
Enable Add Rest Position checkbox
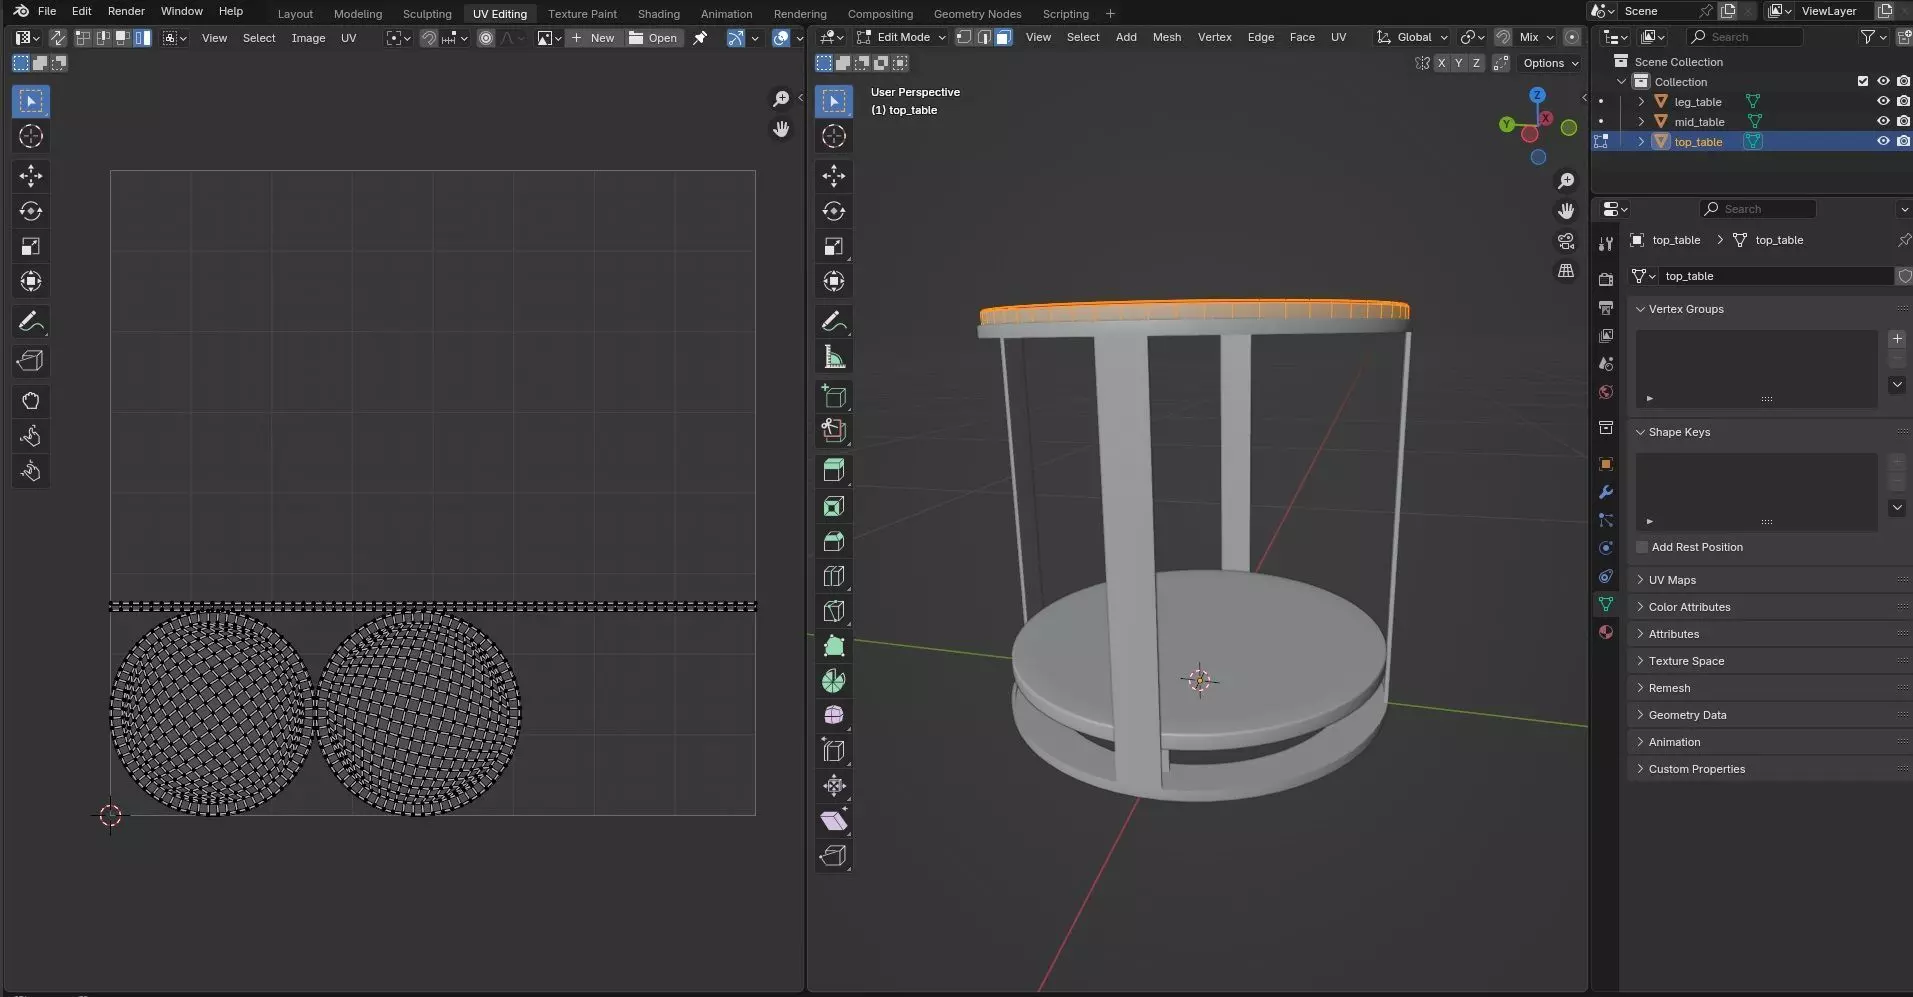click(1642, 547)
